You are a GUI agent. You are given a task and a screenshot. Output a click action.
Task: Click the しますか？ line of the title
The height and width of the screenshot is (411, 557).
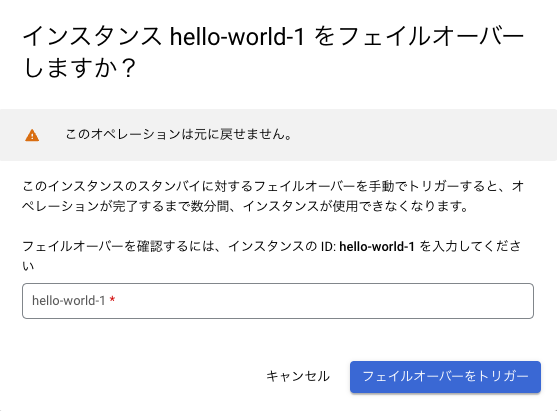click(x=80, y=67)
